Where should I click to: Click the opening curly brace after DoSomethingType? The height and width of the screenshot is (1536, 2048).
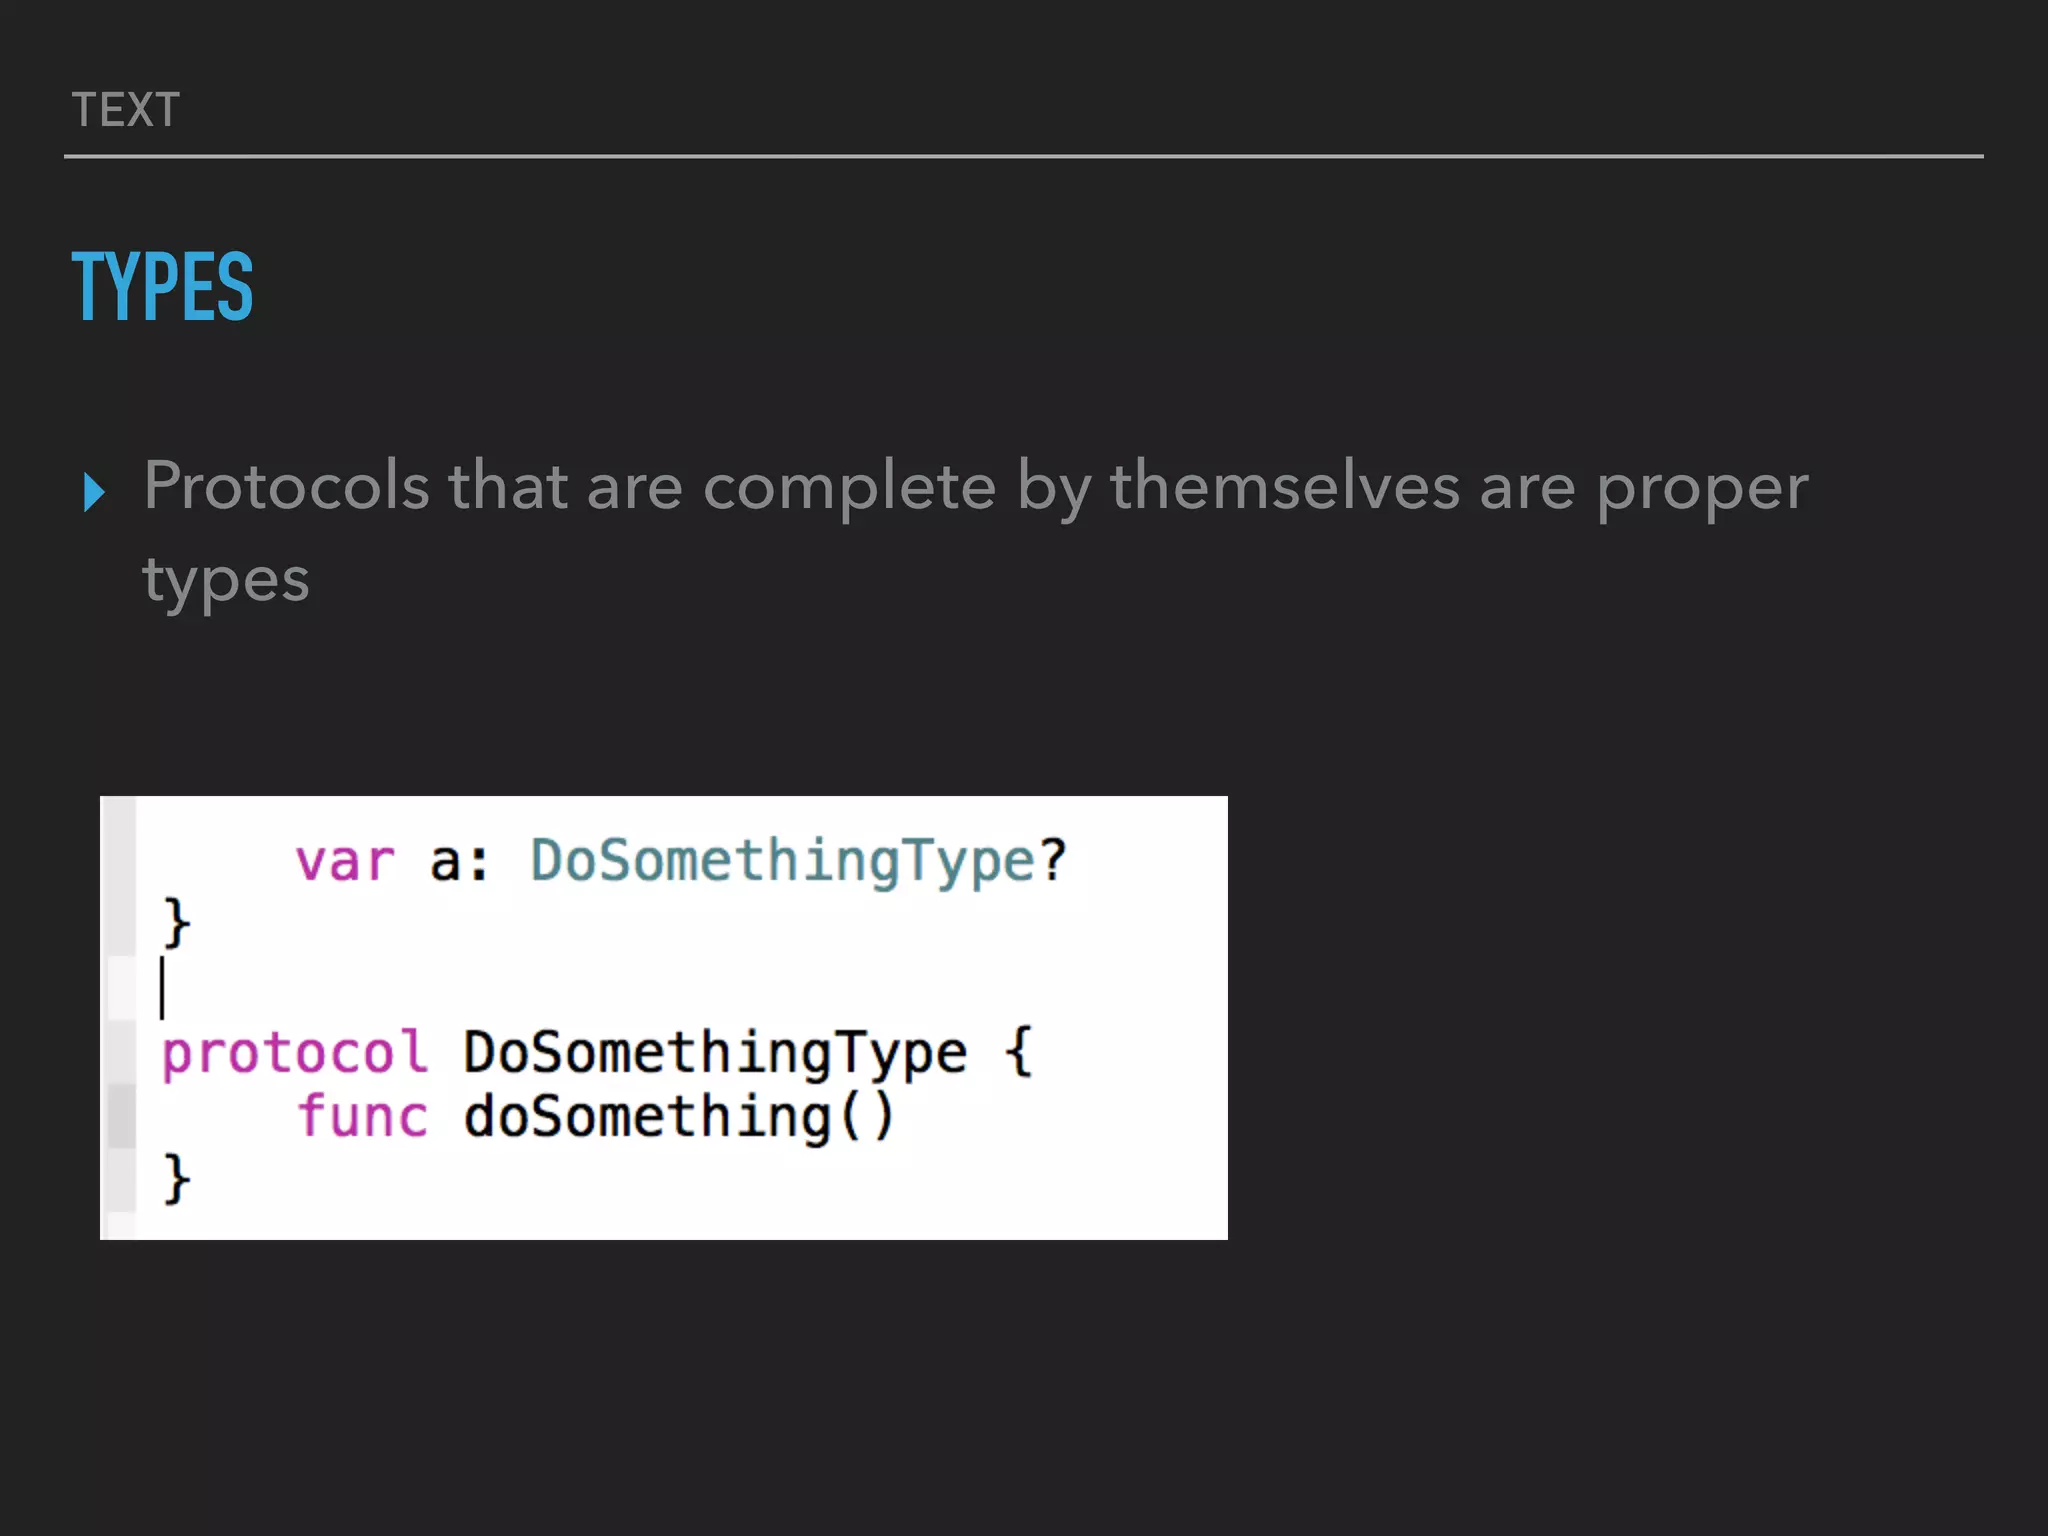tap(1018, 1053)
